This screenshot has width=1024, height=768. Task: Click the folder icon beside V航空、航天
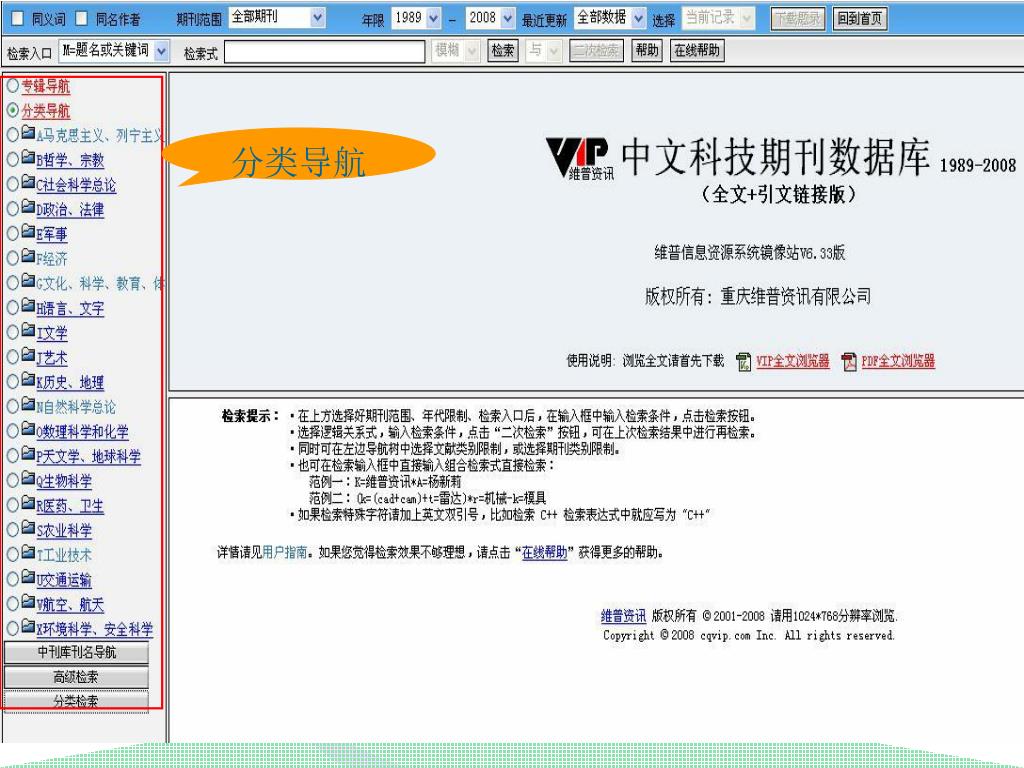pos(28,602)
